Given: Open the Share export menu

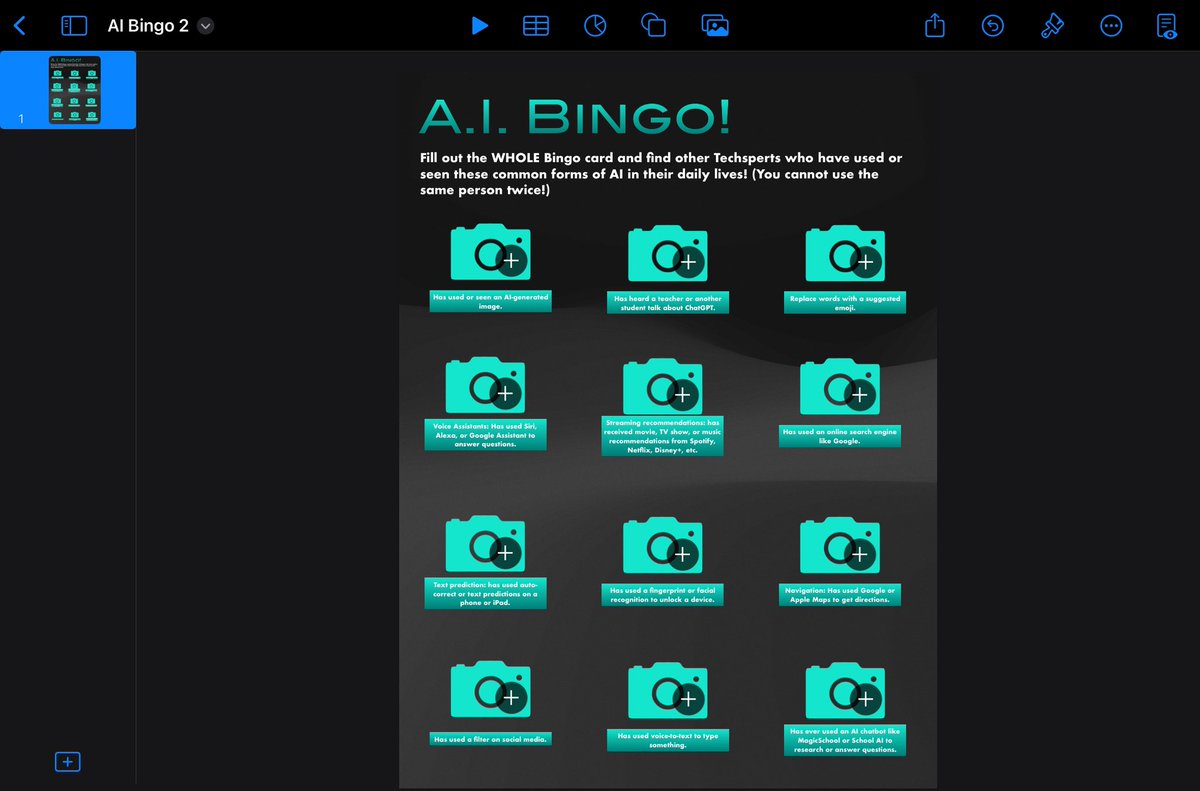Looking at the screenshot, I should click(x=934, y=25).
